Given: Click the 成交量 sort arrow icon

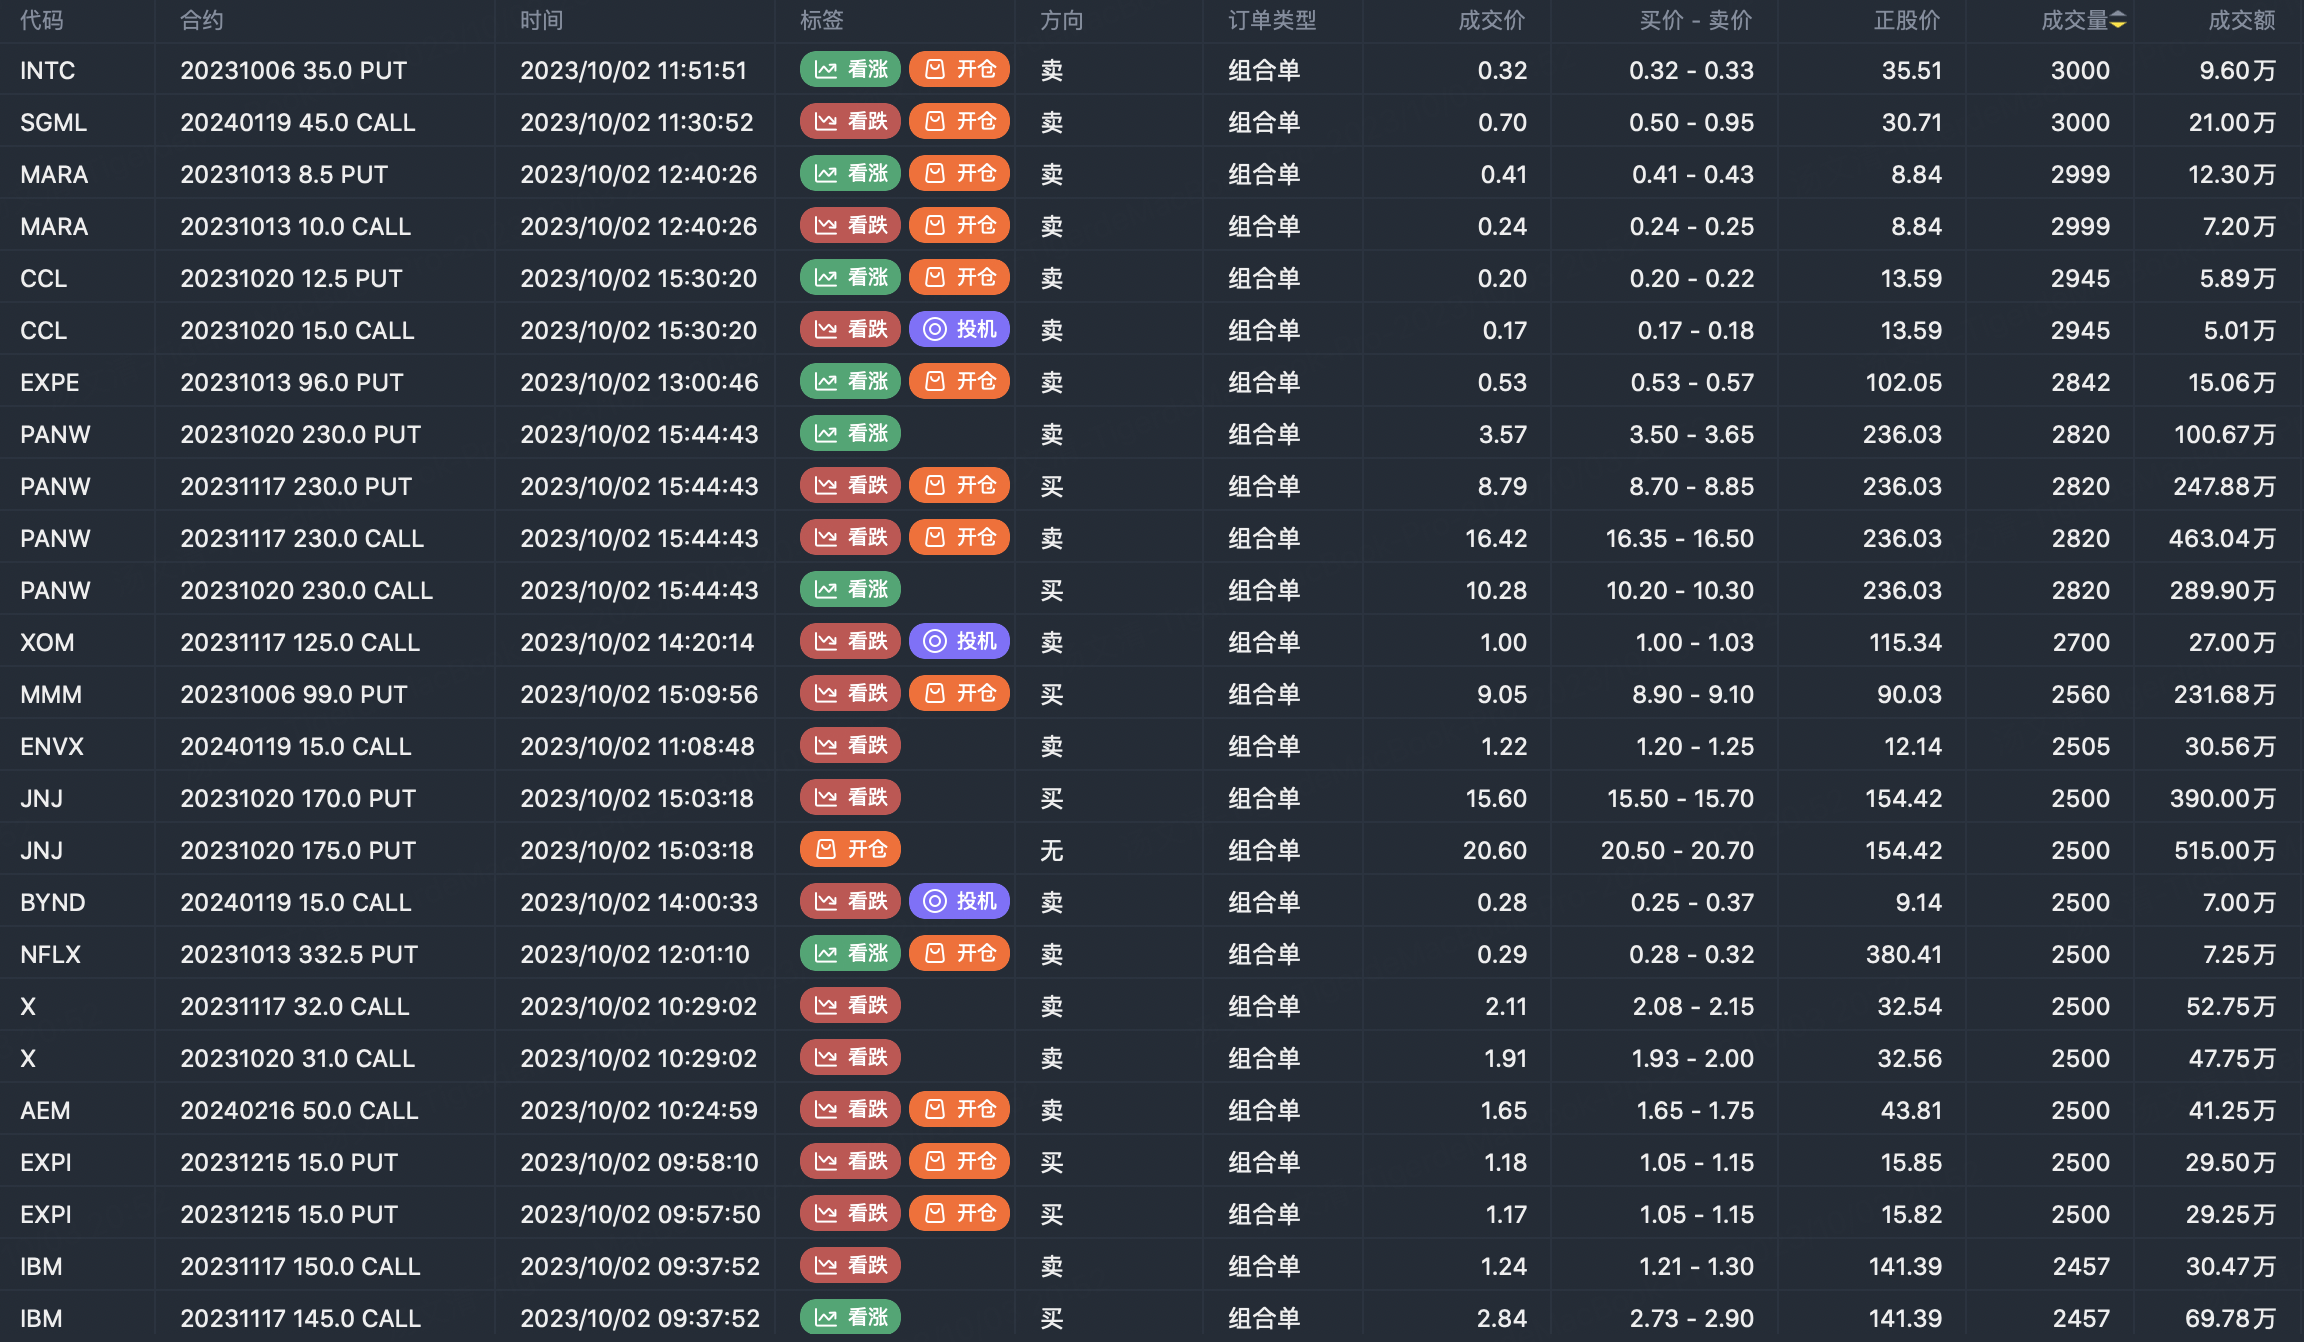Looking at the screenshot, I should [x=2118, y=21].
